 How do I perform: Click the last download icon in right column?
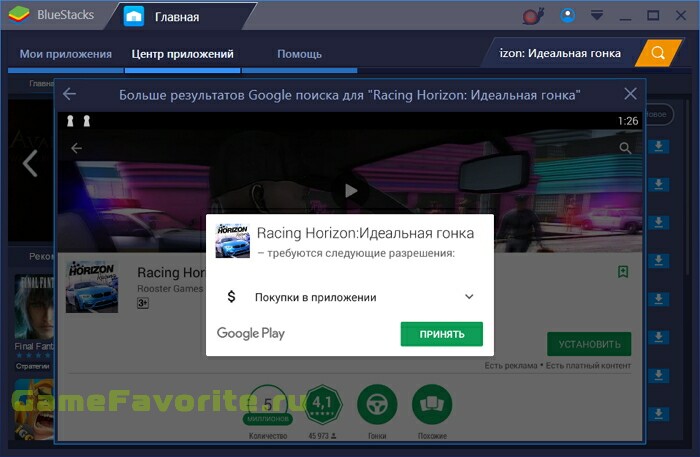click(x=658, y=413)
